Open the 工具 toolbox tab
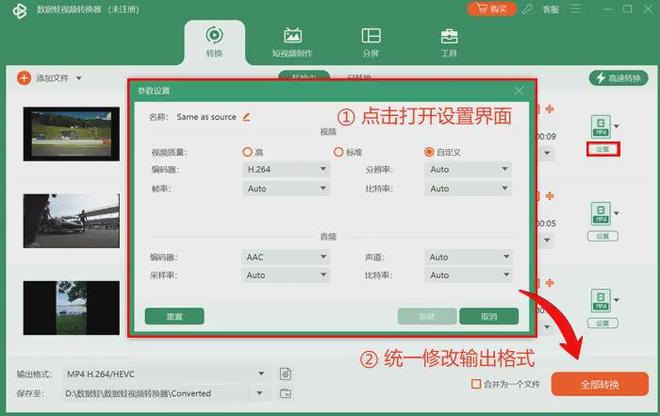The height and width of the screenshot is (416, 660). (x=449, y=42)
